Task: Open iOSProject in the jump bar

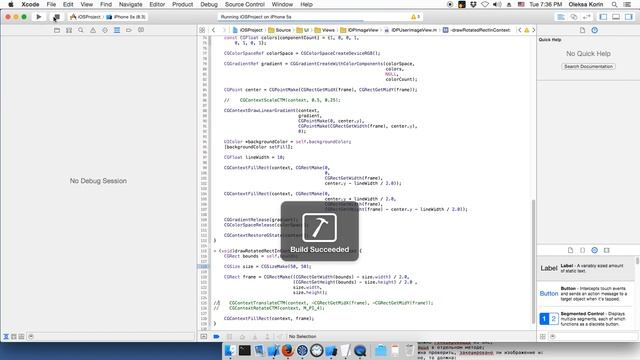Action: click(248, 30)
